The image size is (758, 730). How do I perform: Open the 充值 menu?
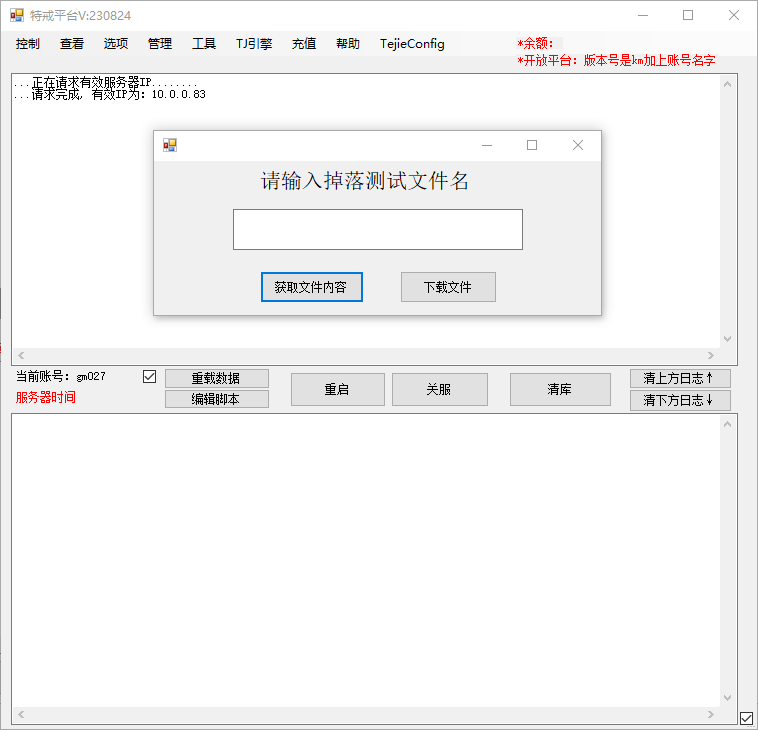pyautogui.click(x=304, y=44)
